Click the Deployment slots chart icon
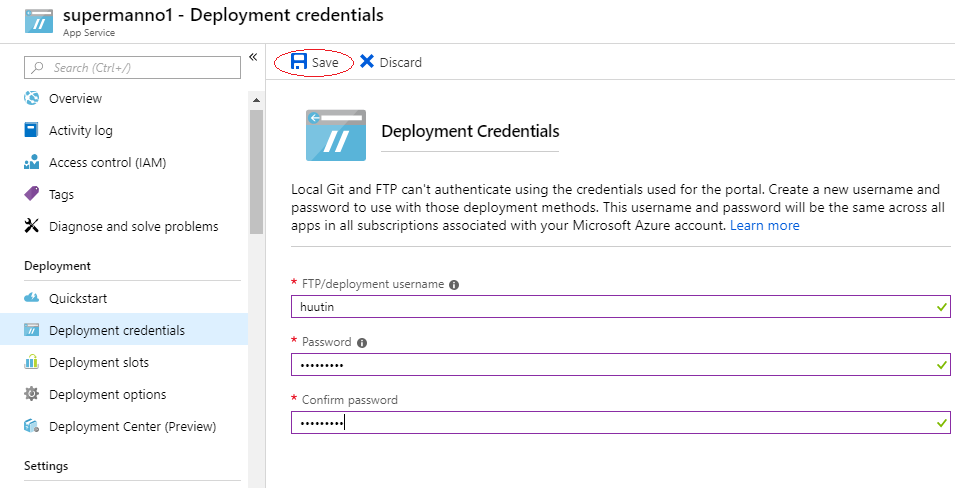955x488 pixels. pyautogui.click(x=31, y=362)
